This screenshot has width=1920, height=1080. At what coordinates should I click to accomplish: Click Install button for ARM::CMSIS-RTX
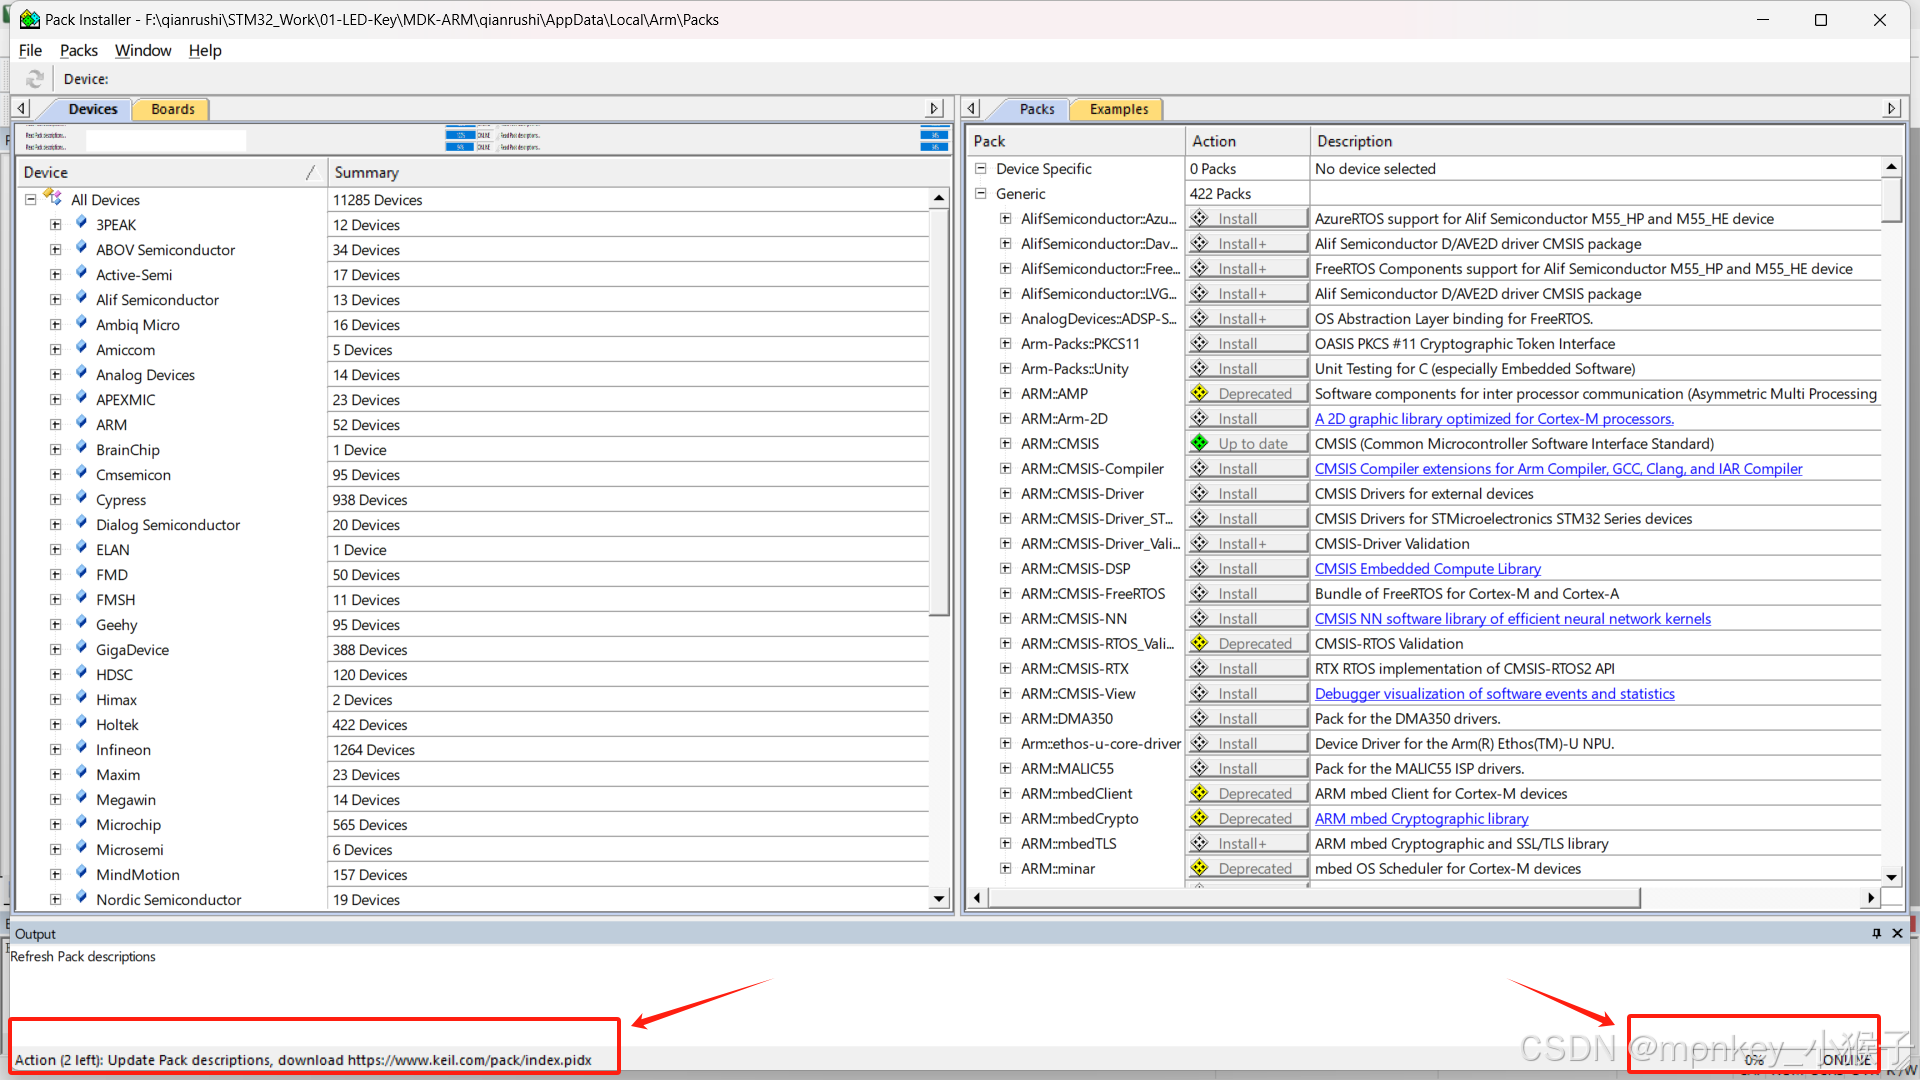point(1248,669)
